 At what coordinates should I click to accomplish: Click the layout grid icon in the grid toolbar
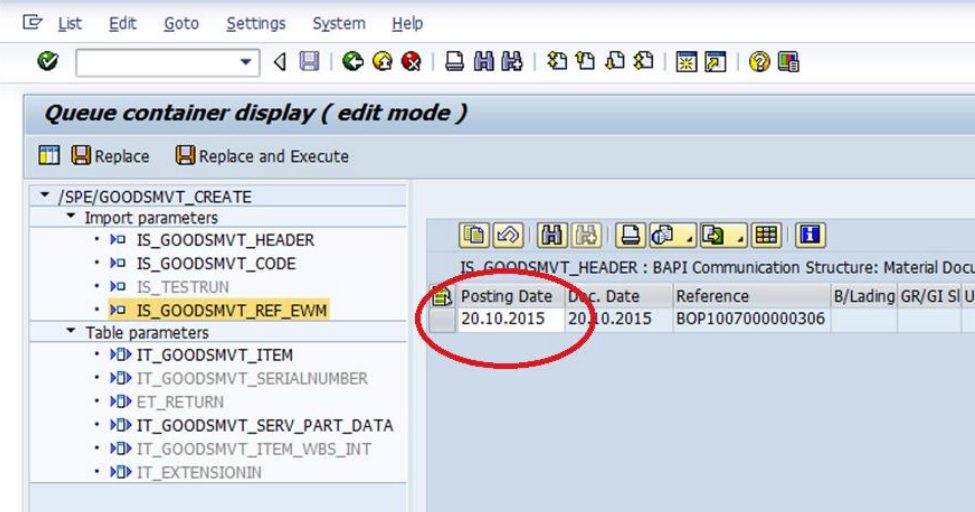(x=767, y=236)
